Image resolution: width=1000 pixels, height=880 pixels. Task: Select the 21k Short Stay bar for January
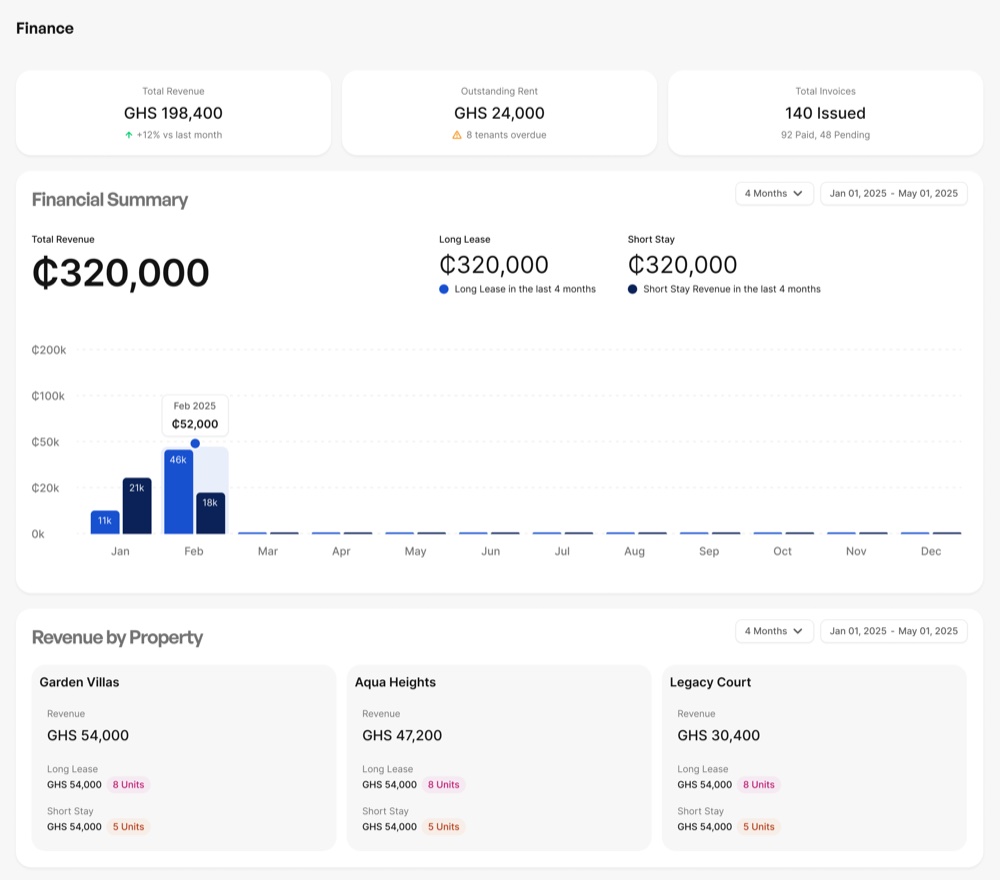click(x=137, y=506)
